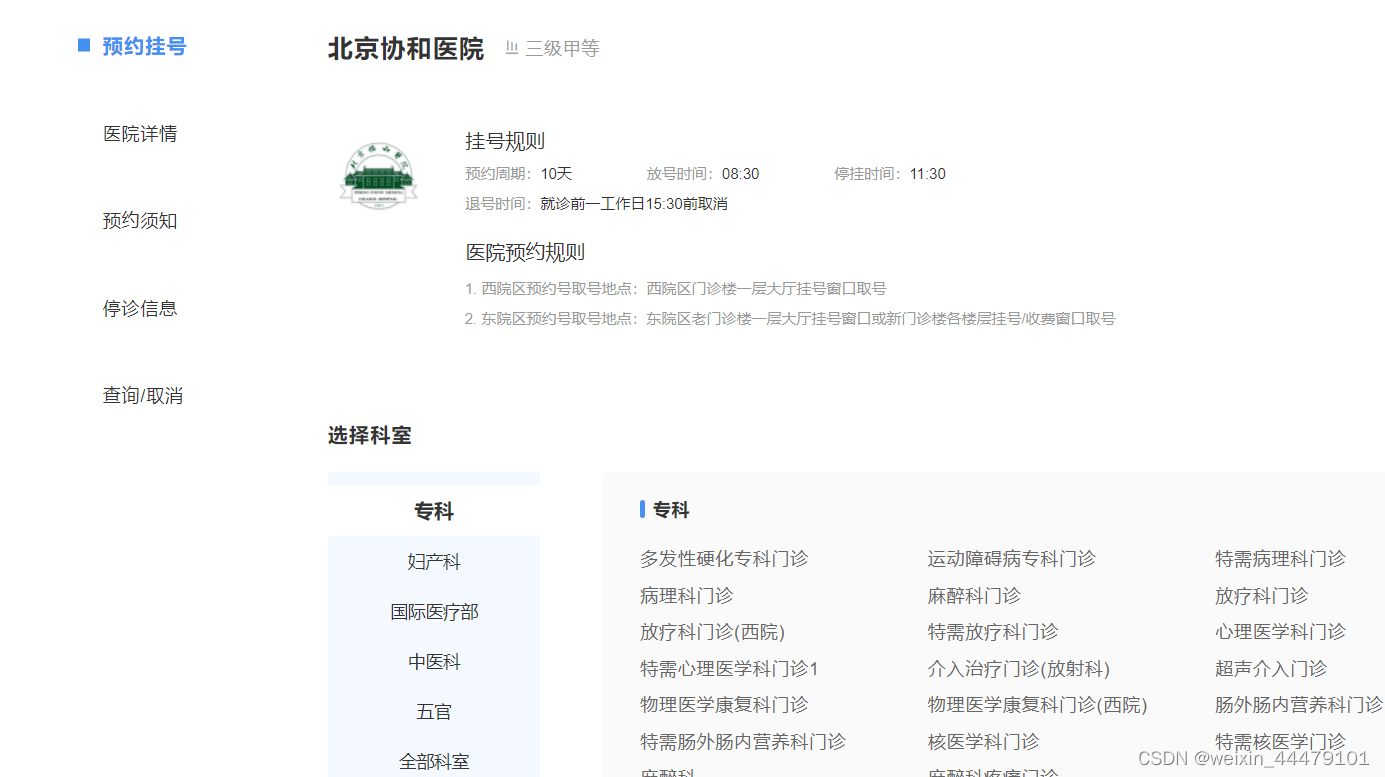Image resolution: width=1385 pixels, height=777 pixels.
Task: Open 医院详情 from the sidebar
Action: tap(140, 133)
